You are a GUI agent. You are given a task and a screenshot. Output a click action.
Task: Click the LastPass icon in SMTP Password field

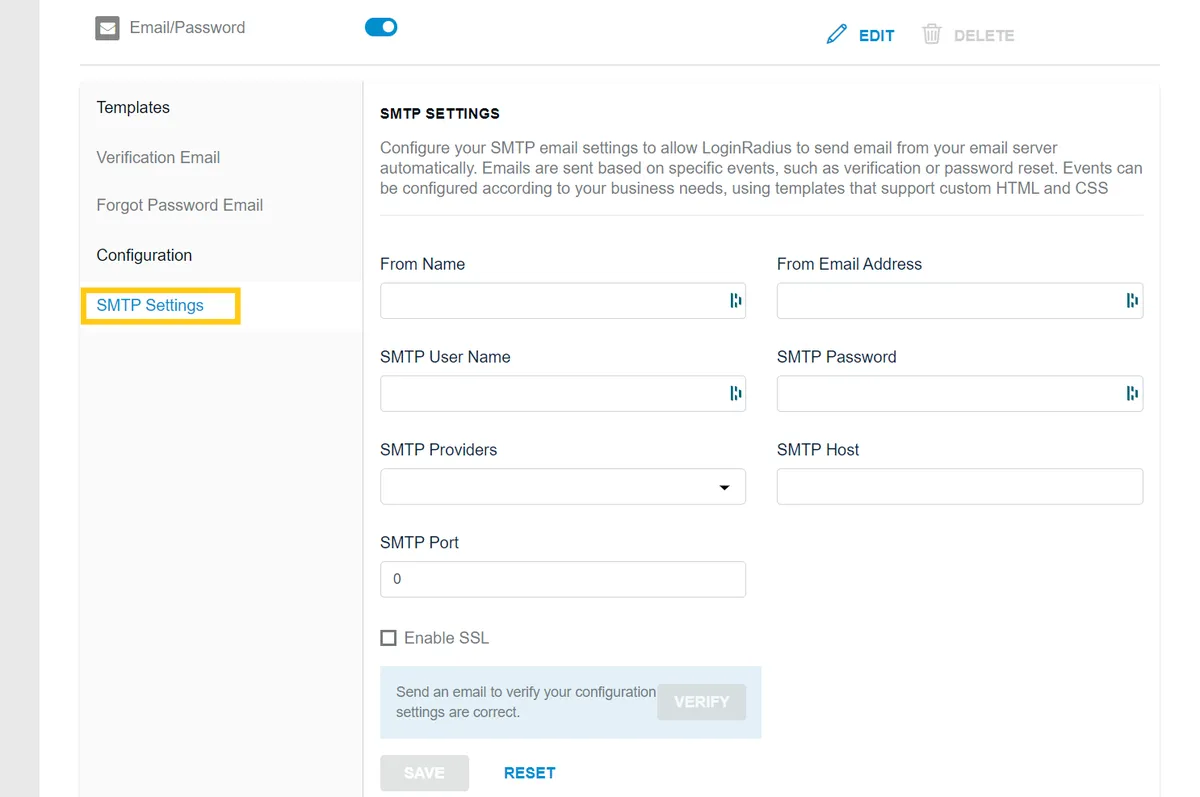coord(1132,393)
